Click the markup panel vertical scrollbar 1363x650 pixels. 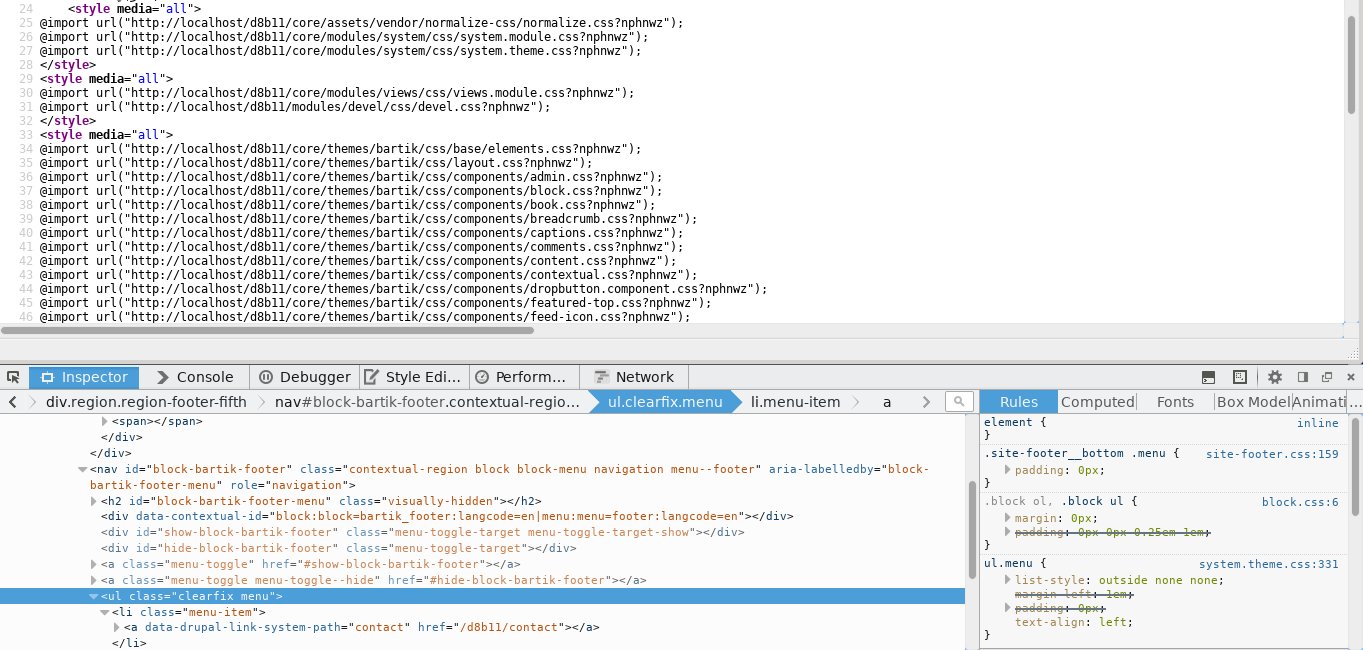[972, 530]
